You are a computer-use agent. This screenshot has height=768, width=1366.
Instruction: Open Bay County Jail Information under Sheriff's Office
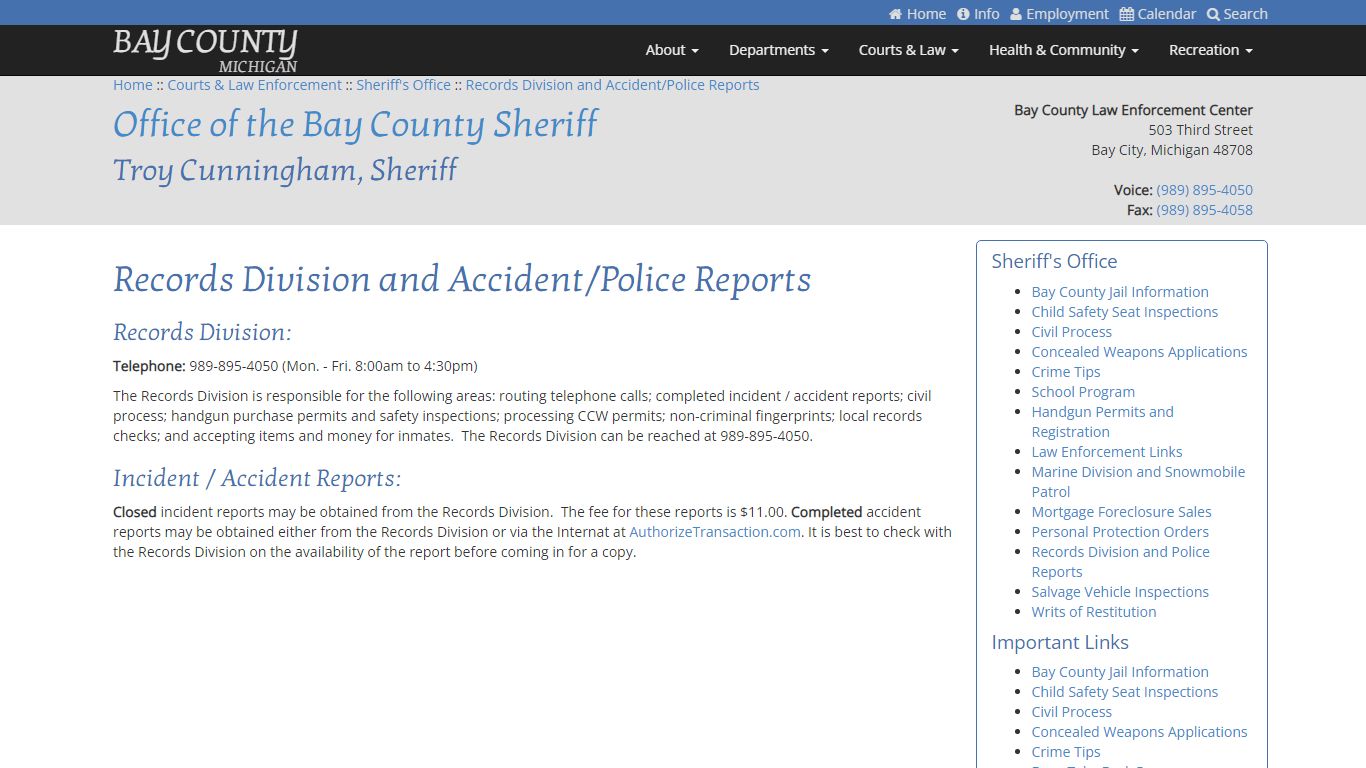pyautogui.click(x=1120, y=292)
